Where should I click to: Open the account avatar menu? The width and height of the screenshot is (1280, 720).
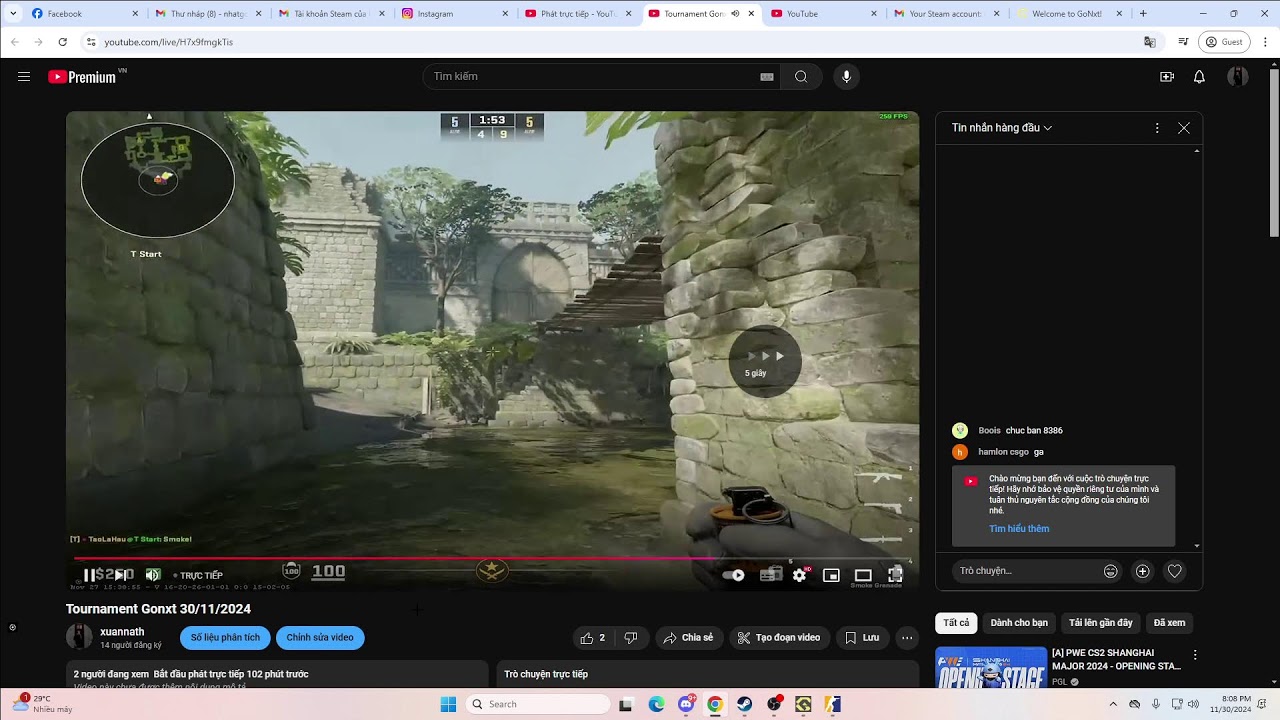[1238, 77]
